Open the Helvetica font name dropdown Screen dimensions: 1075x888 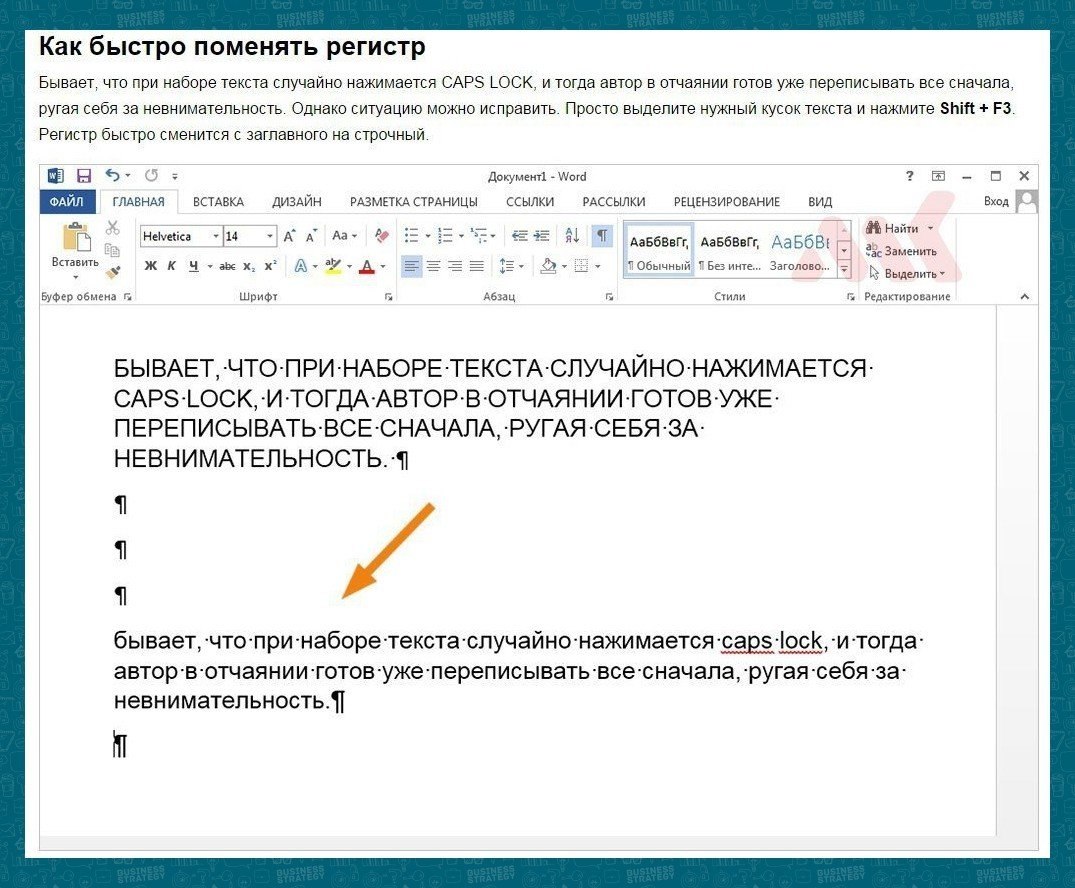(215, 237)
